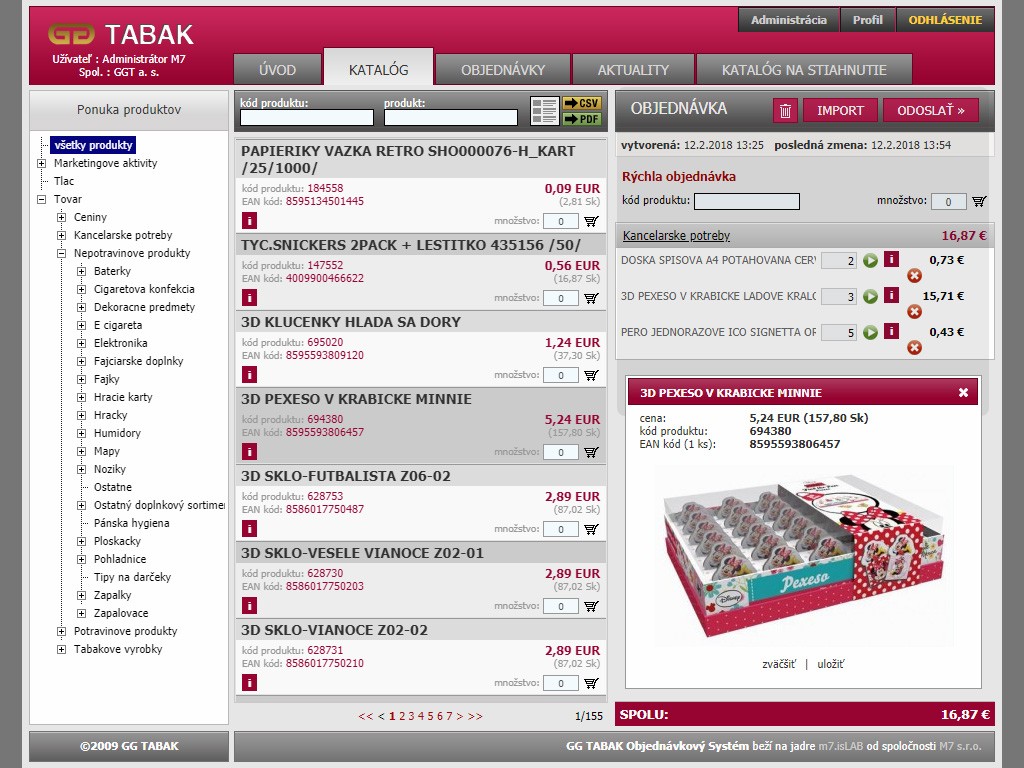Select Tlac in product tree
The height and width of the screenshot is (768, 1024).
point(64,181)
